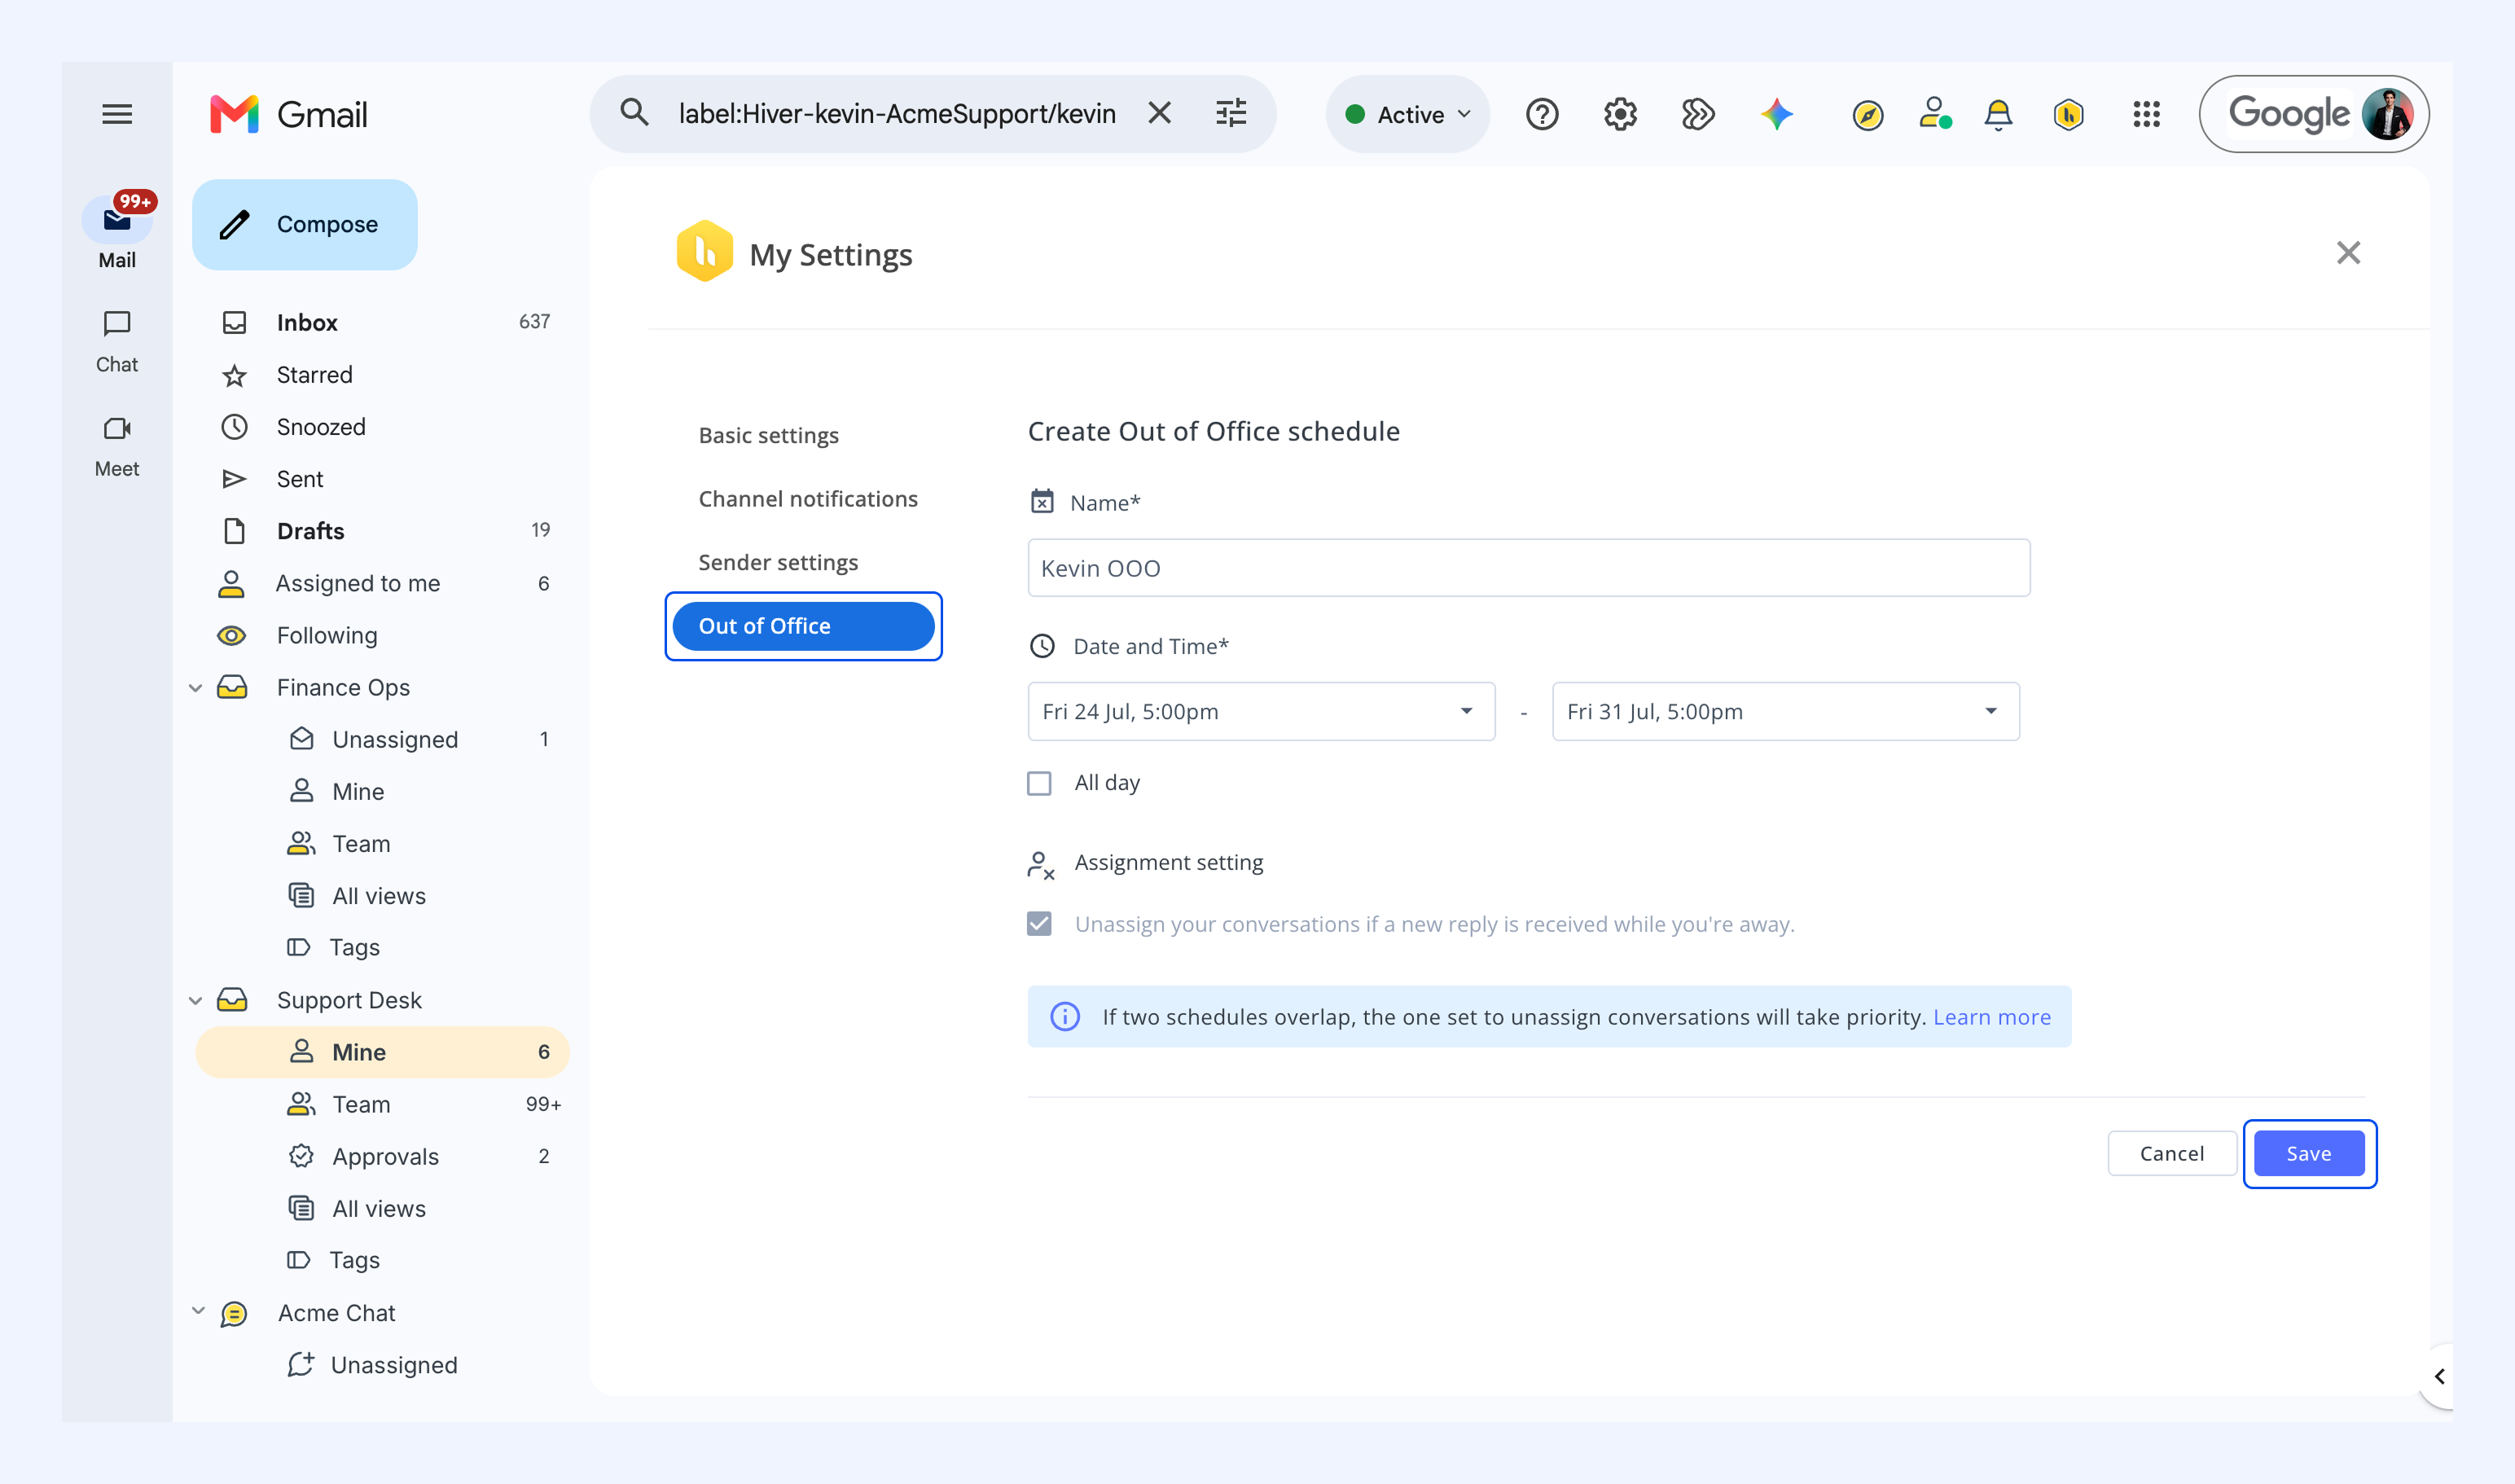Open Chat in the left rail

coord(117,342)
